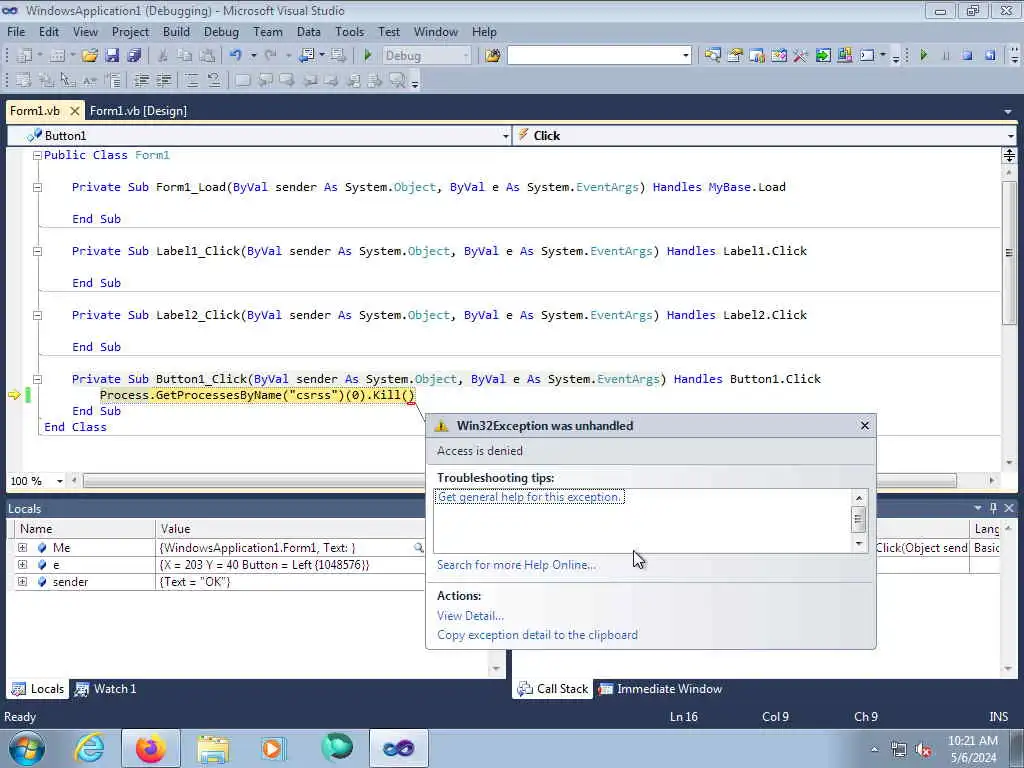Click the Open File folder icon
1024x768 pixels.
tap(89, 56)
